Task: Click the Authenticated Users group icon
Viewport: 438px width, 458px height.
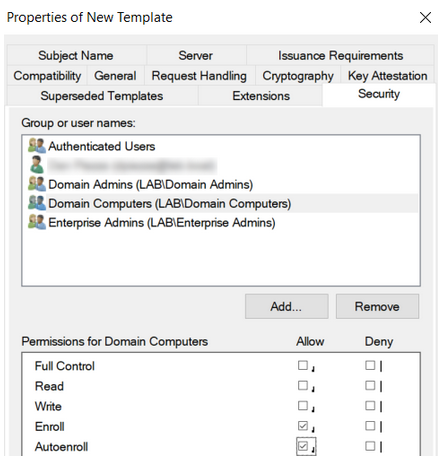Action: (37, 146)
